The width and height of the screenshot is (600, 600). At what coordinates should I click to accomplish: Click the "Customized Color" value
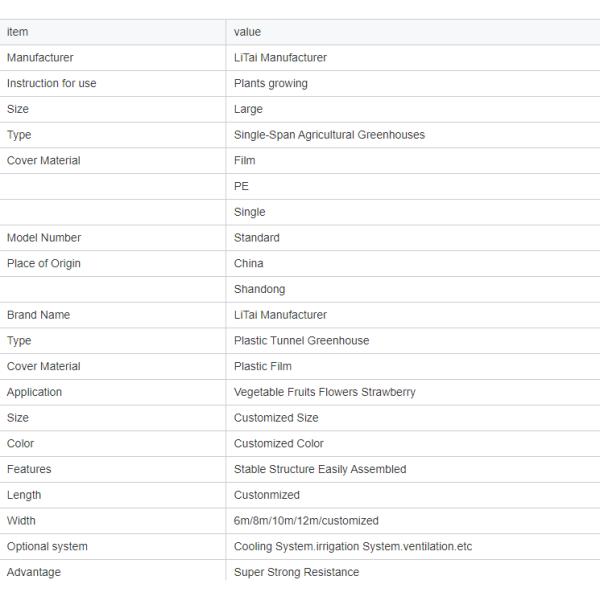pyautogui.click(x=279, y=444)
